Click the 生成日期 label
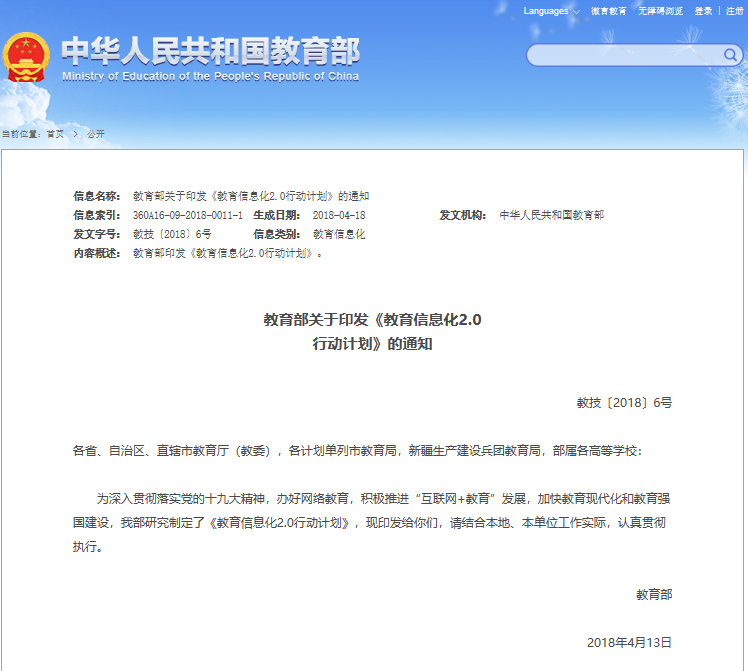 (277, 215)
